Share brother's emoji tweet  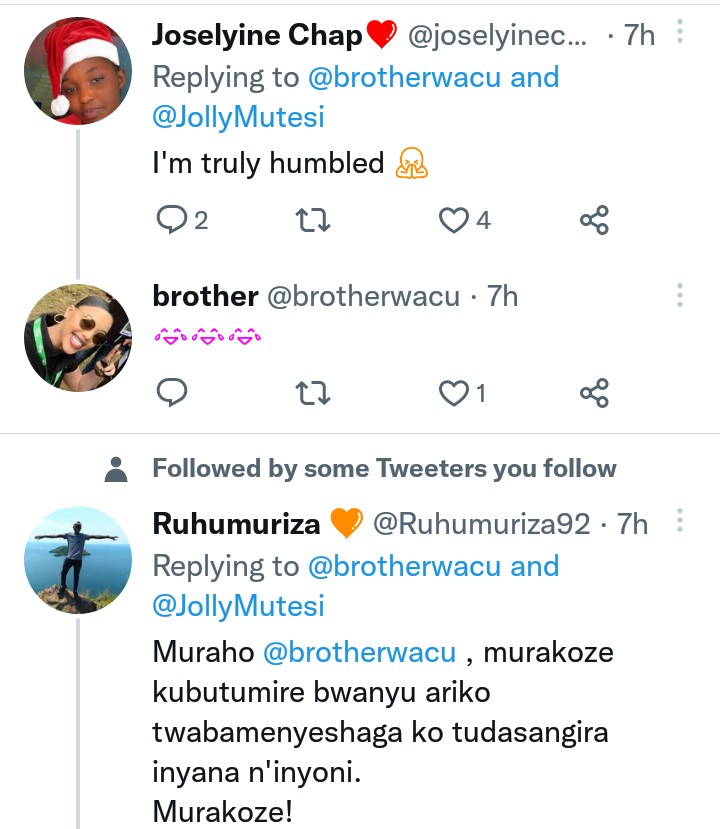(x=594, y=393)
